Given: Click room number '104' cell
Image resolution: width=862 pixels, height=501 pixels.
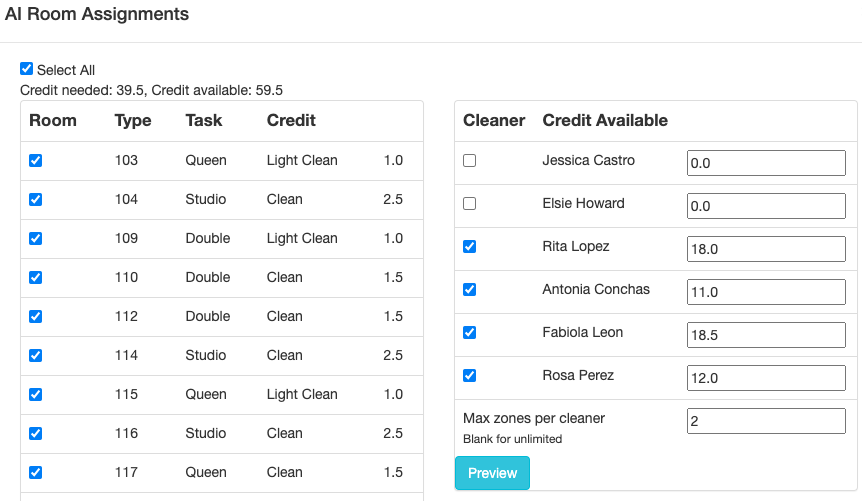Looking at the screenshot, I should (x=126, y=200).
